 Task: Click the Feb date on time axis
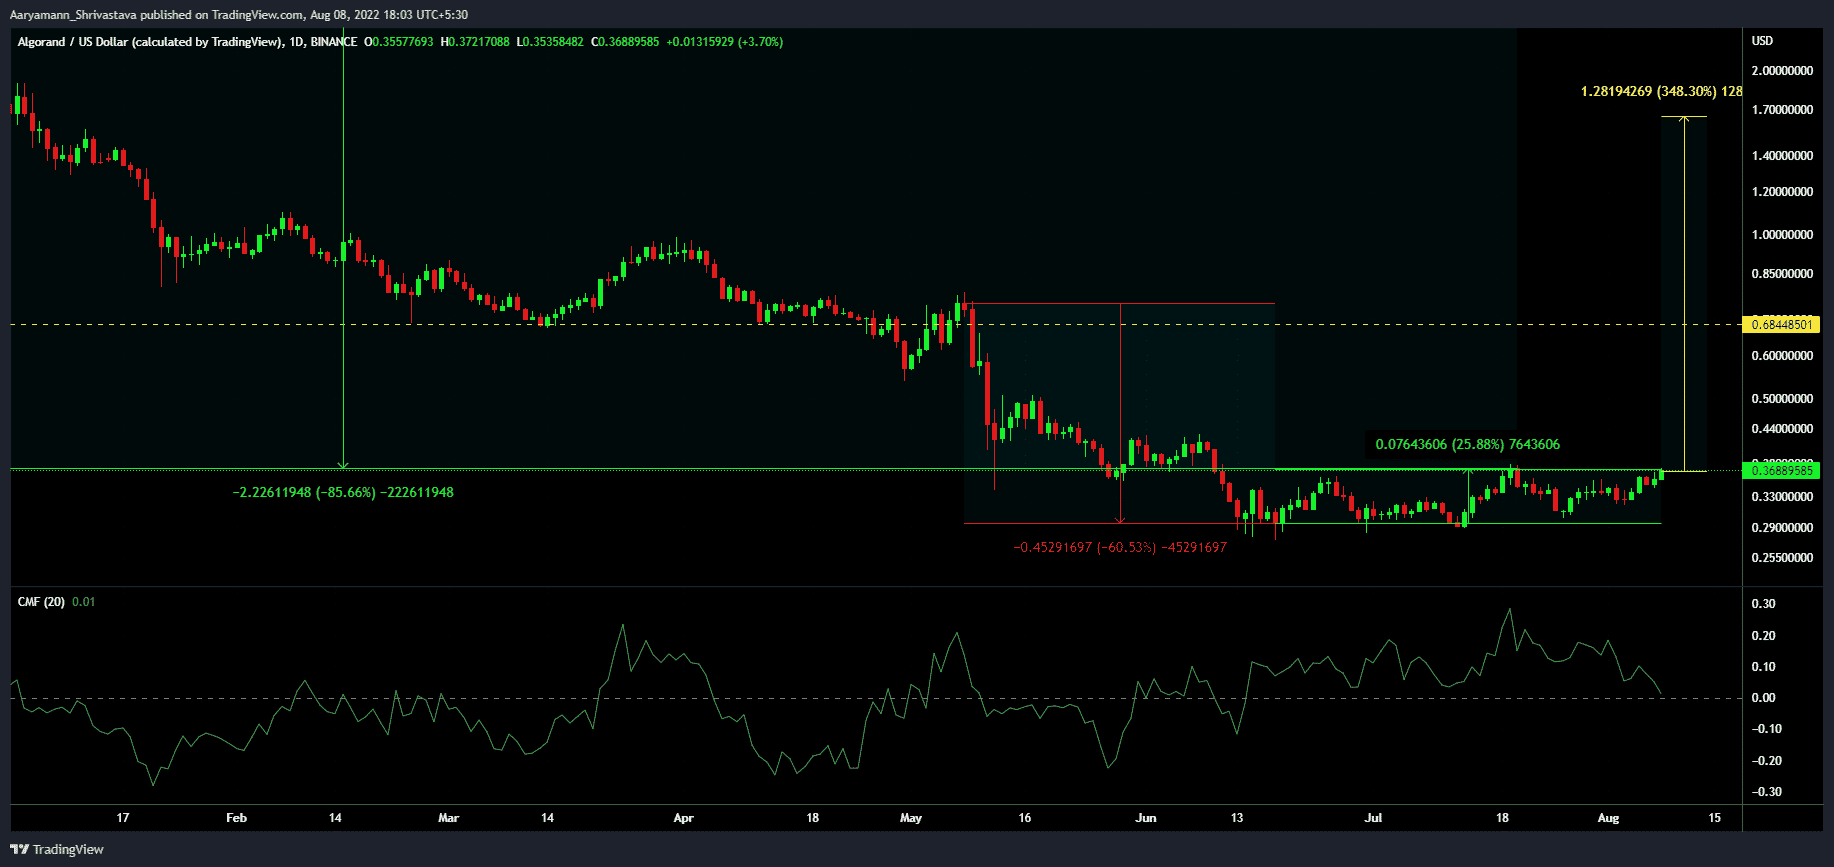pos(236,818)
